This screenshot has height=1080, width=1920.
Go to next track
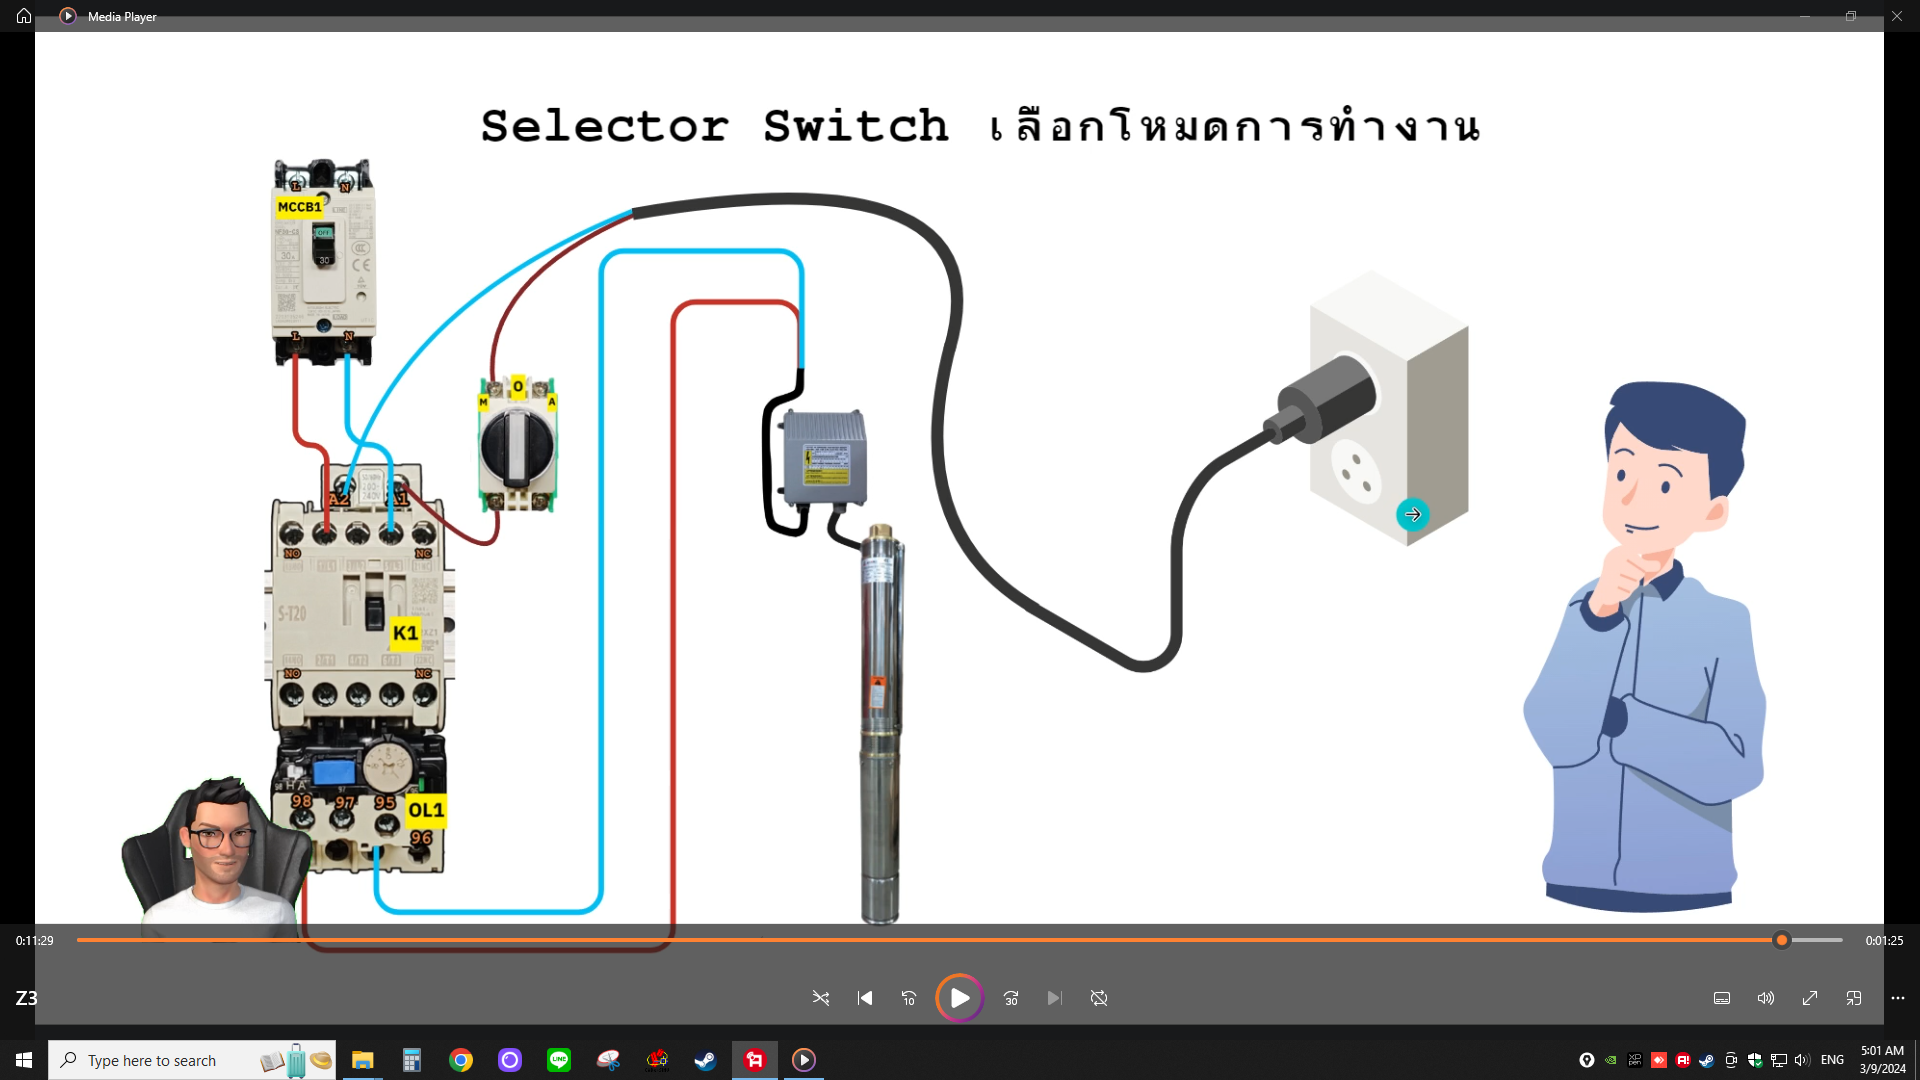(1055, 998)
